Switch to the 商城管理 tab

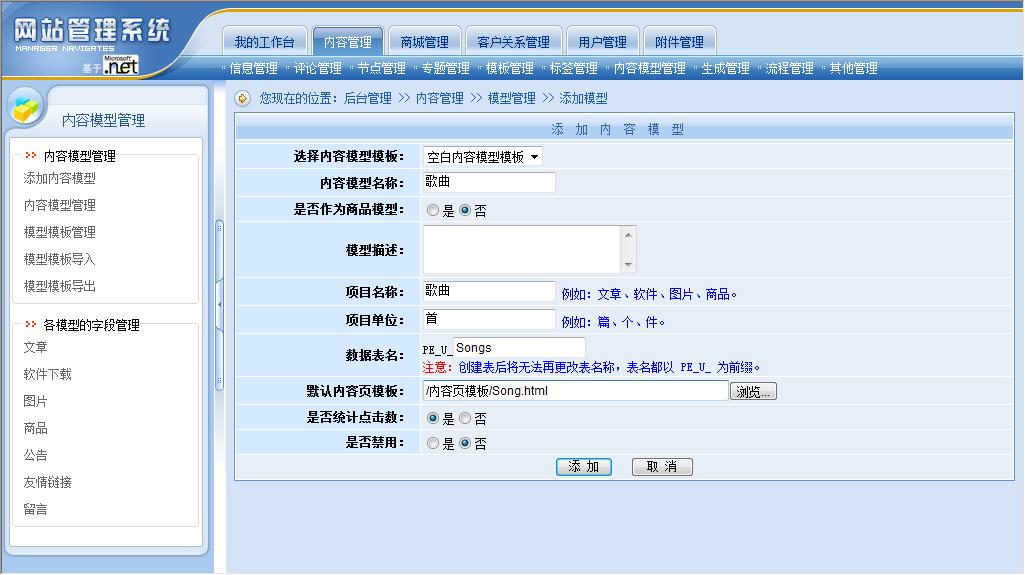[424, 42]
